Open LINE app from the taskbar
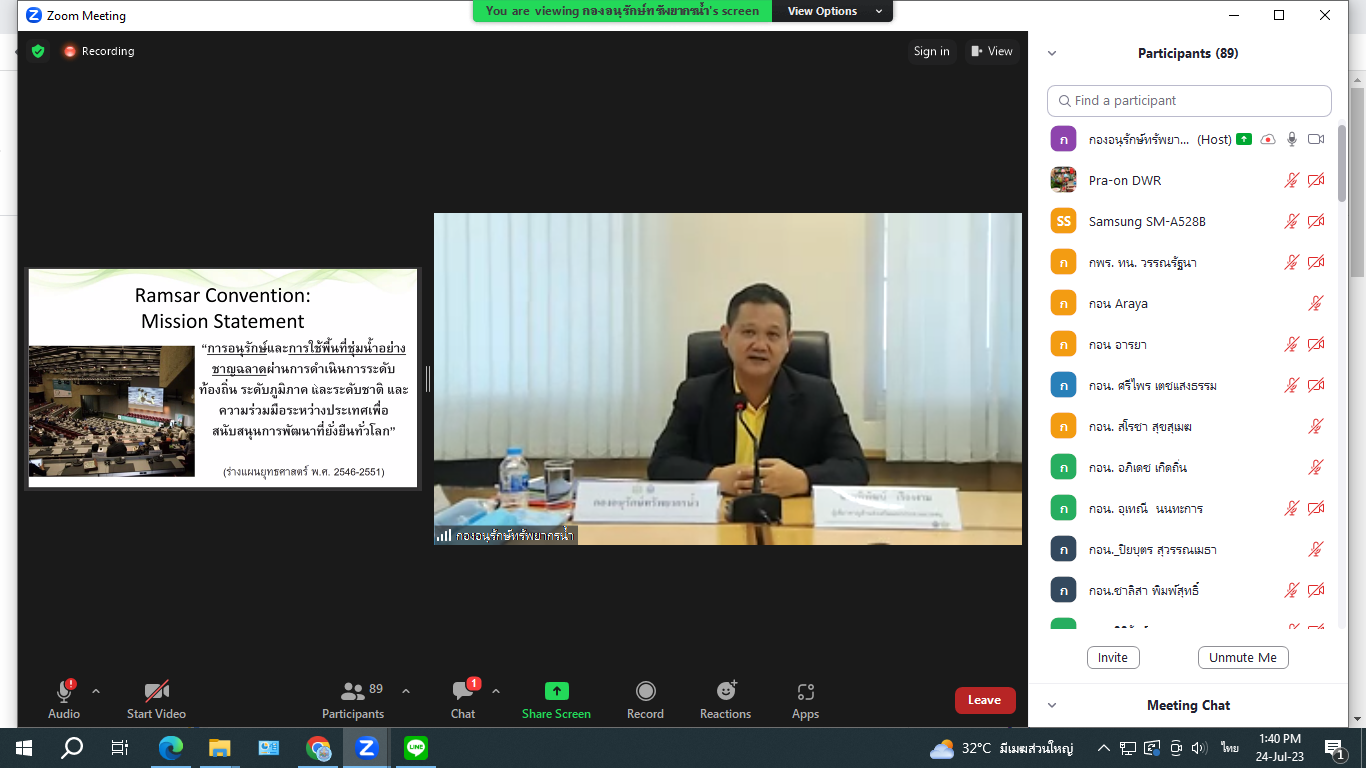1366x768 pixels. click(416, 747)
